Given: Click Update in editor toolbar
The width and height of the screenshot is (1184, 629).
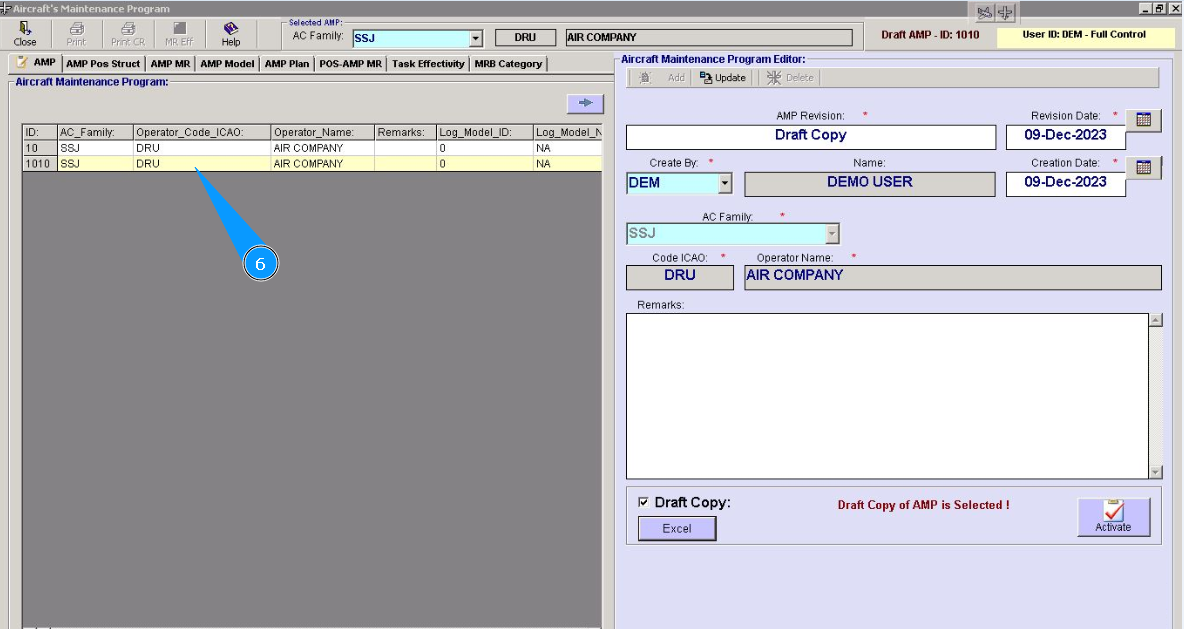Looking at the screenshot, I should click(723, 78).
